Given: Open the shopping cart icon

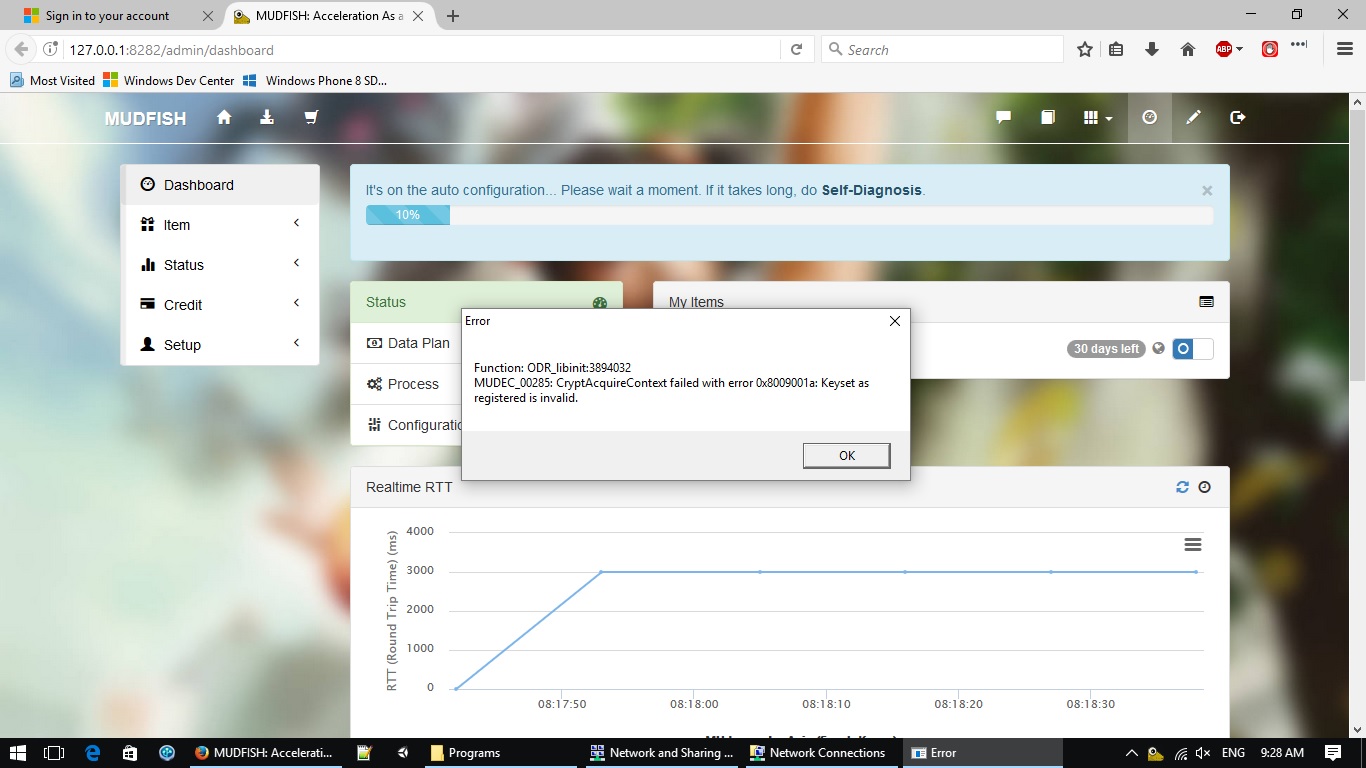Looking at the screenshot, I should pyautogui.click(x=311, y=117).
